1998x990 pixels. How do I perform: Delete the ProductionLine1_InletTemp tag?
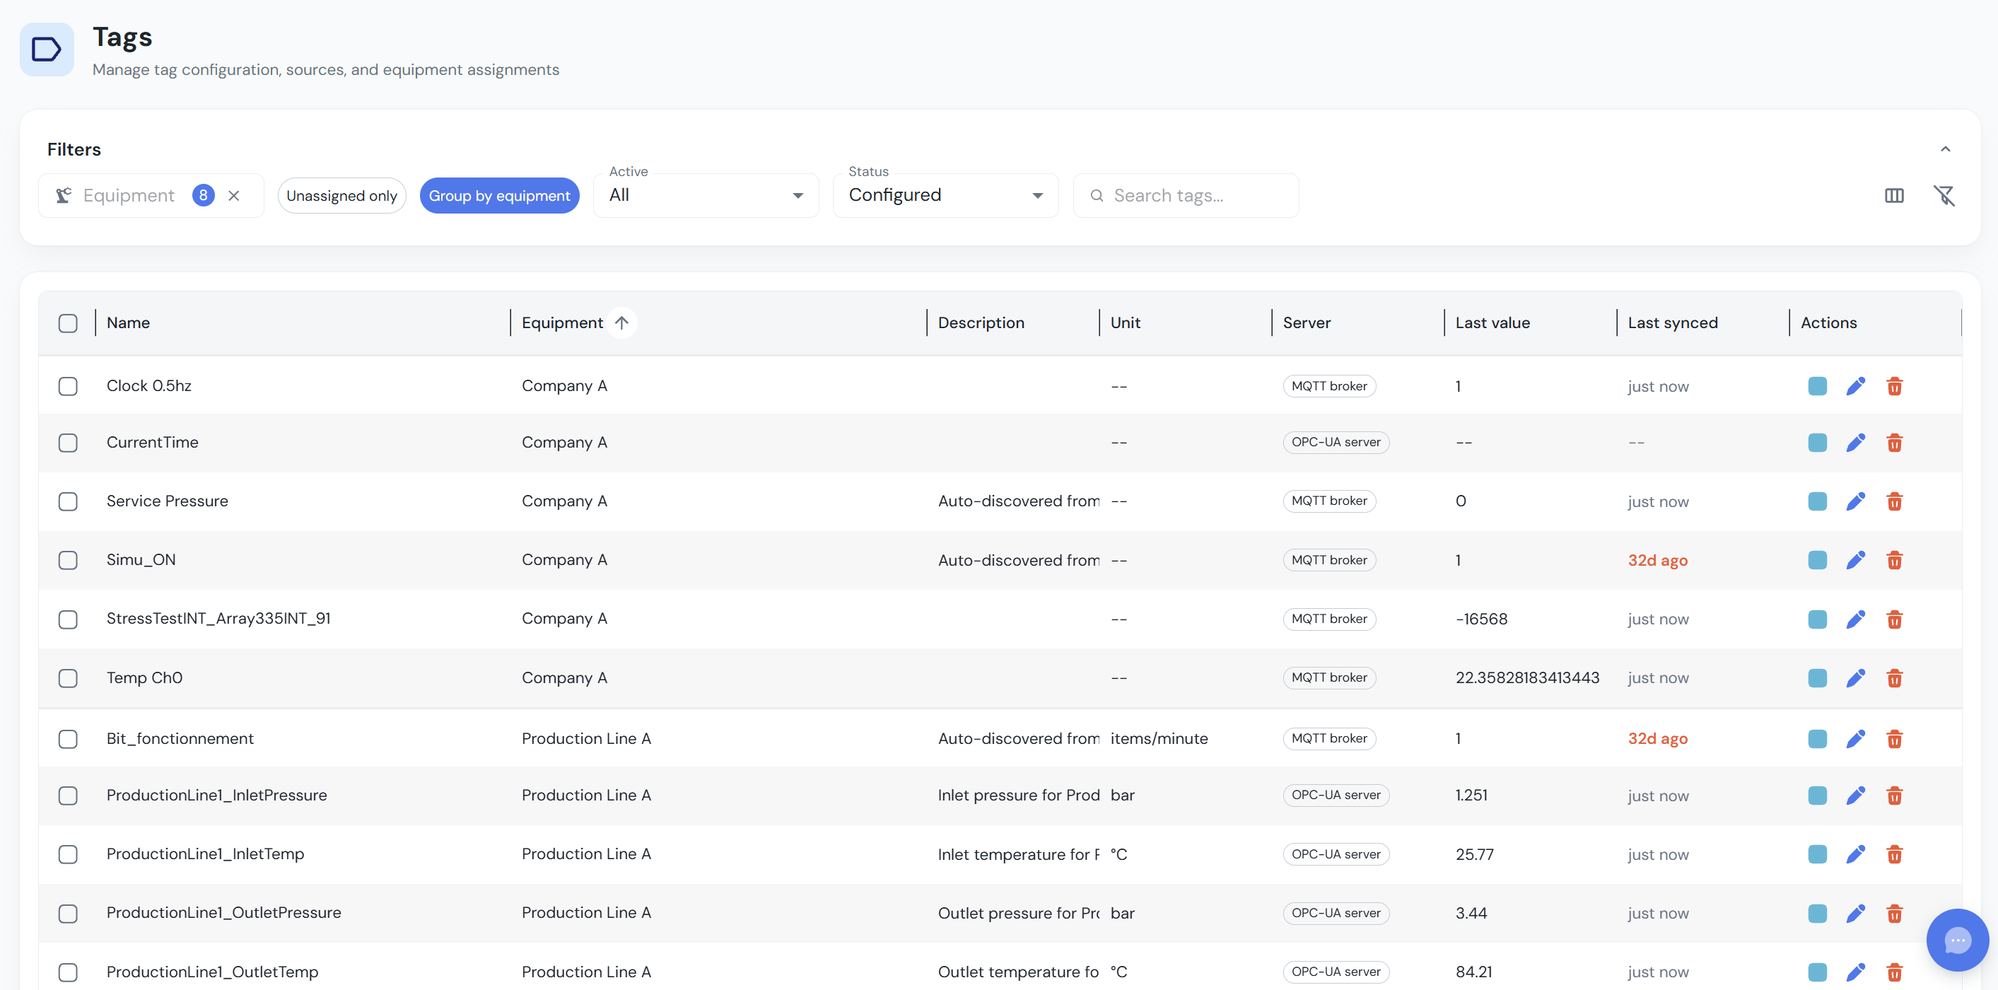[1894, 854]
